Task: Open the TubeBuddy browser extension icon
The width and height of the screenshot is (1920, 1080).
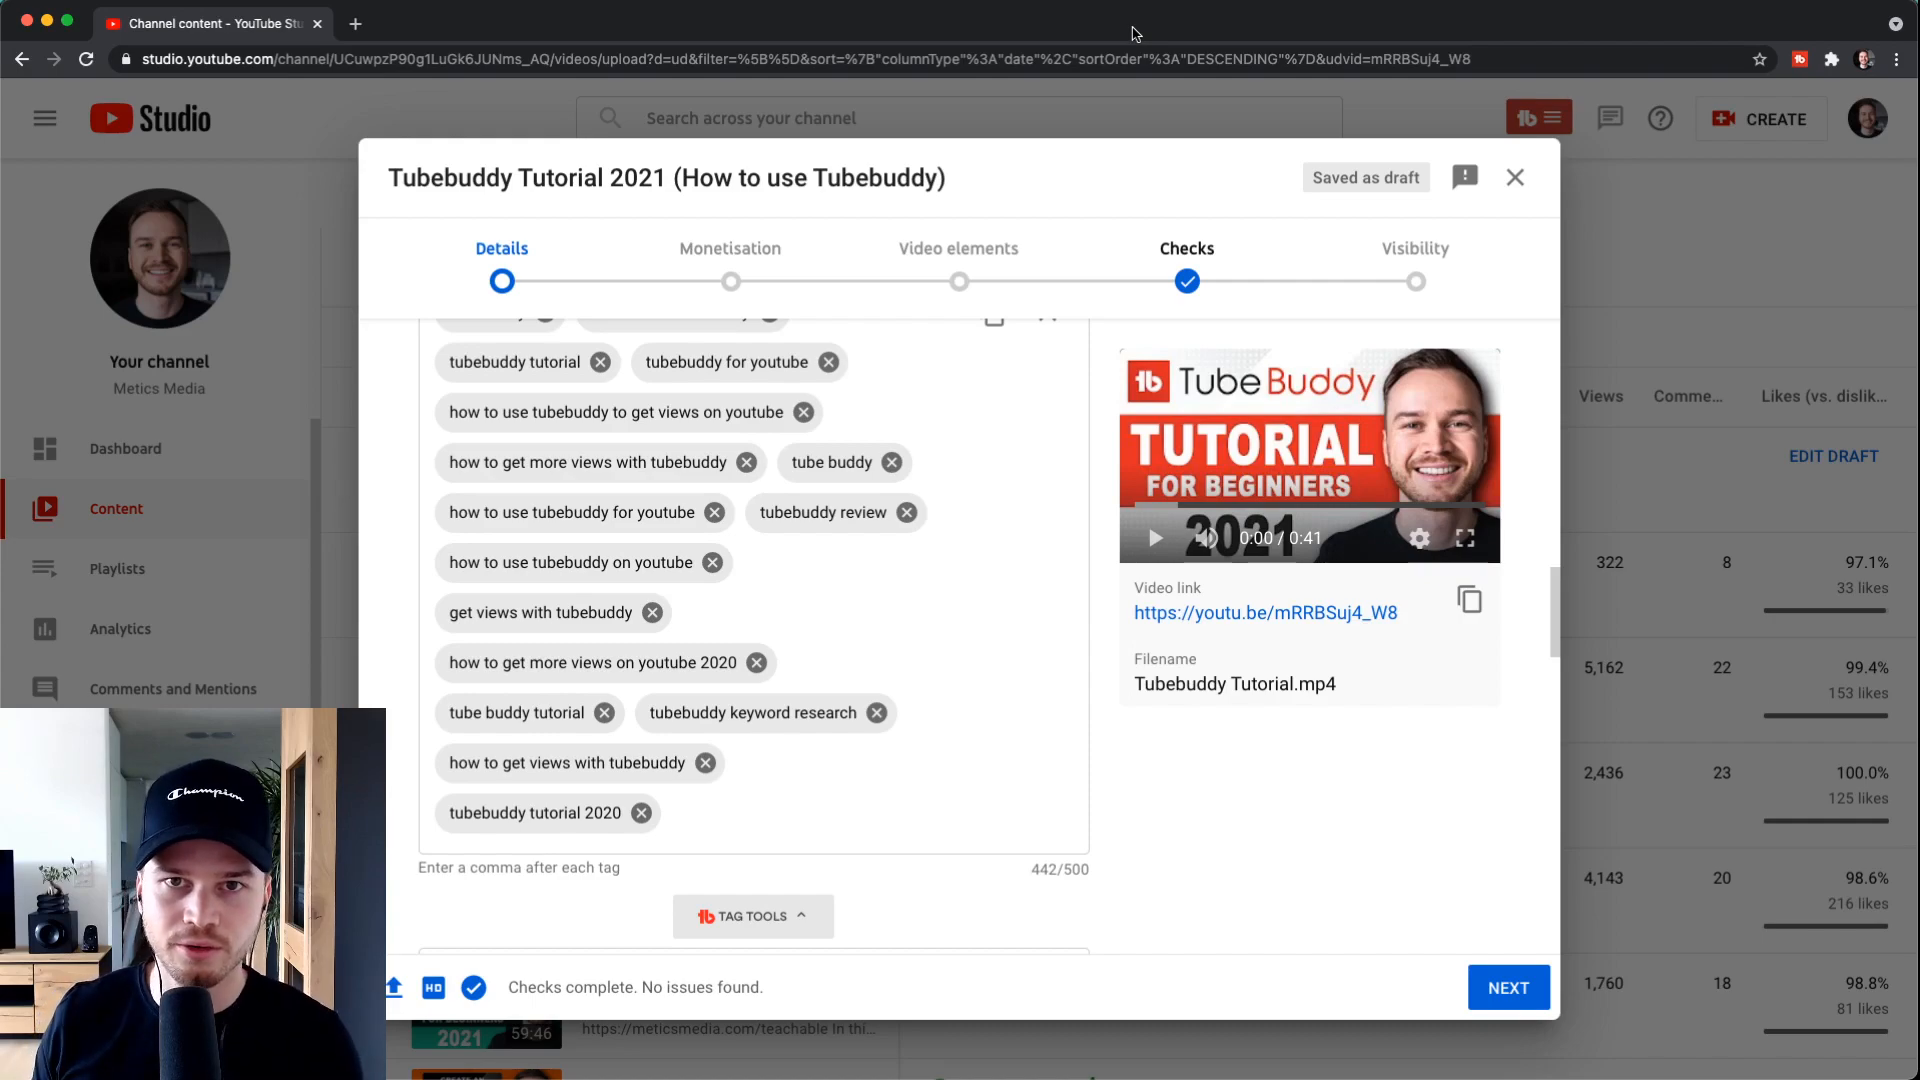Action: pos(1799,59)
